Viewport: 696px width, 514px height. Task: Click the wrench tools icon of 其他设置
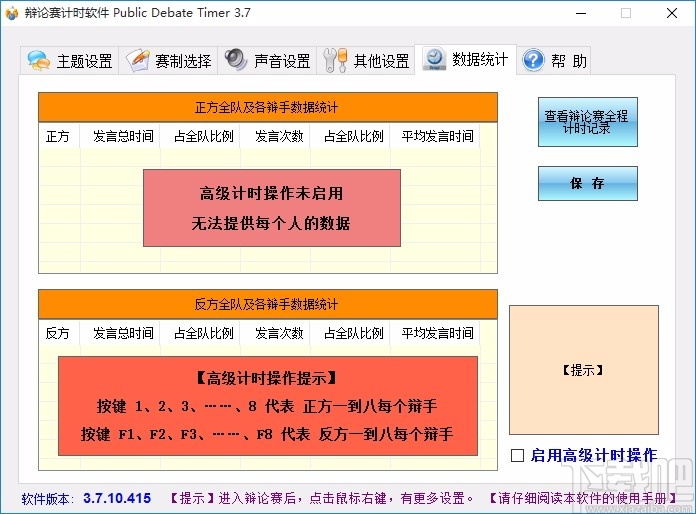335,60
